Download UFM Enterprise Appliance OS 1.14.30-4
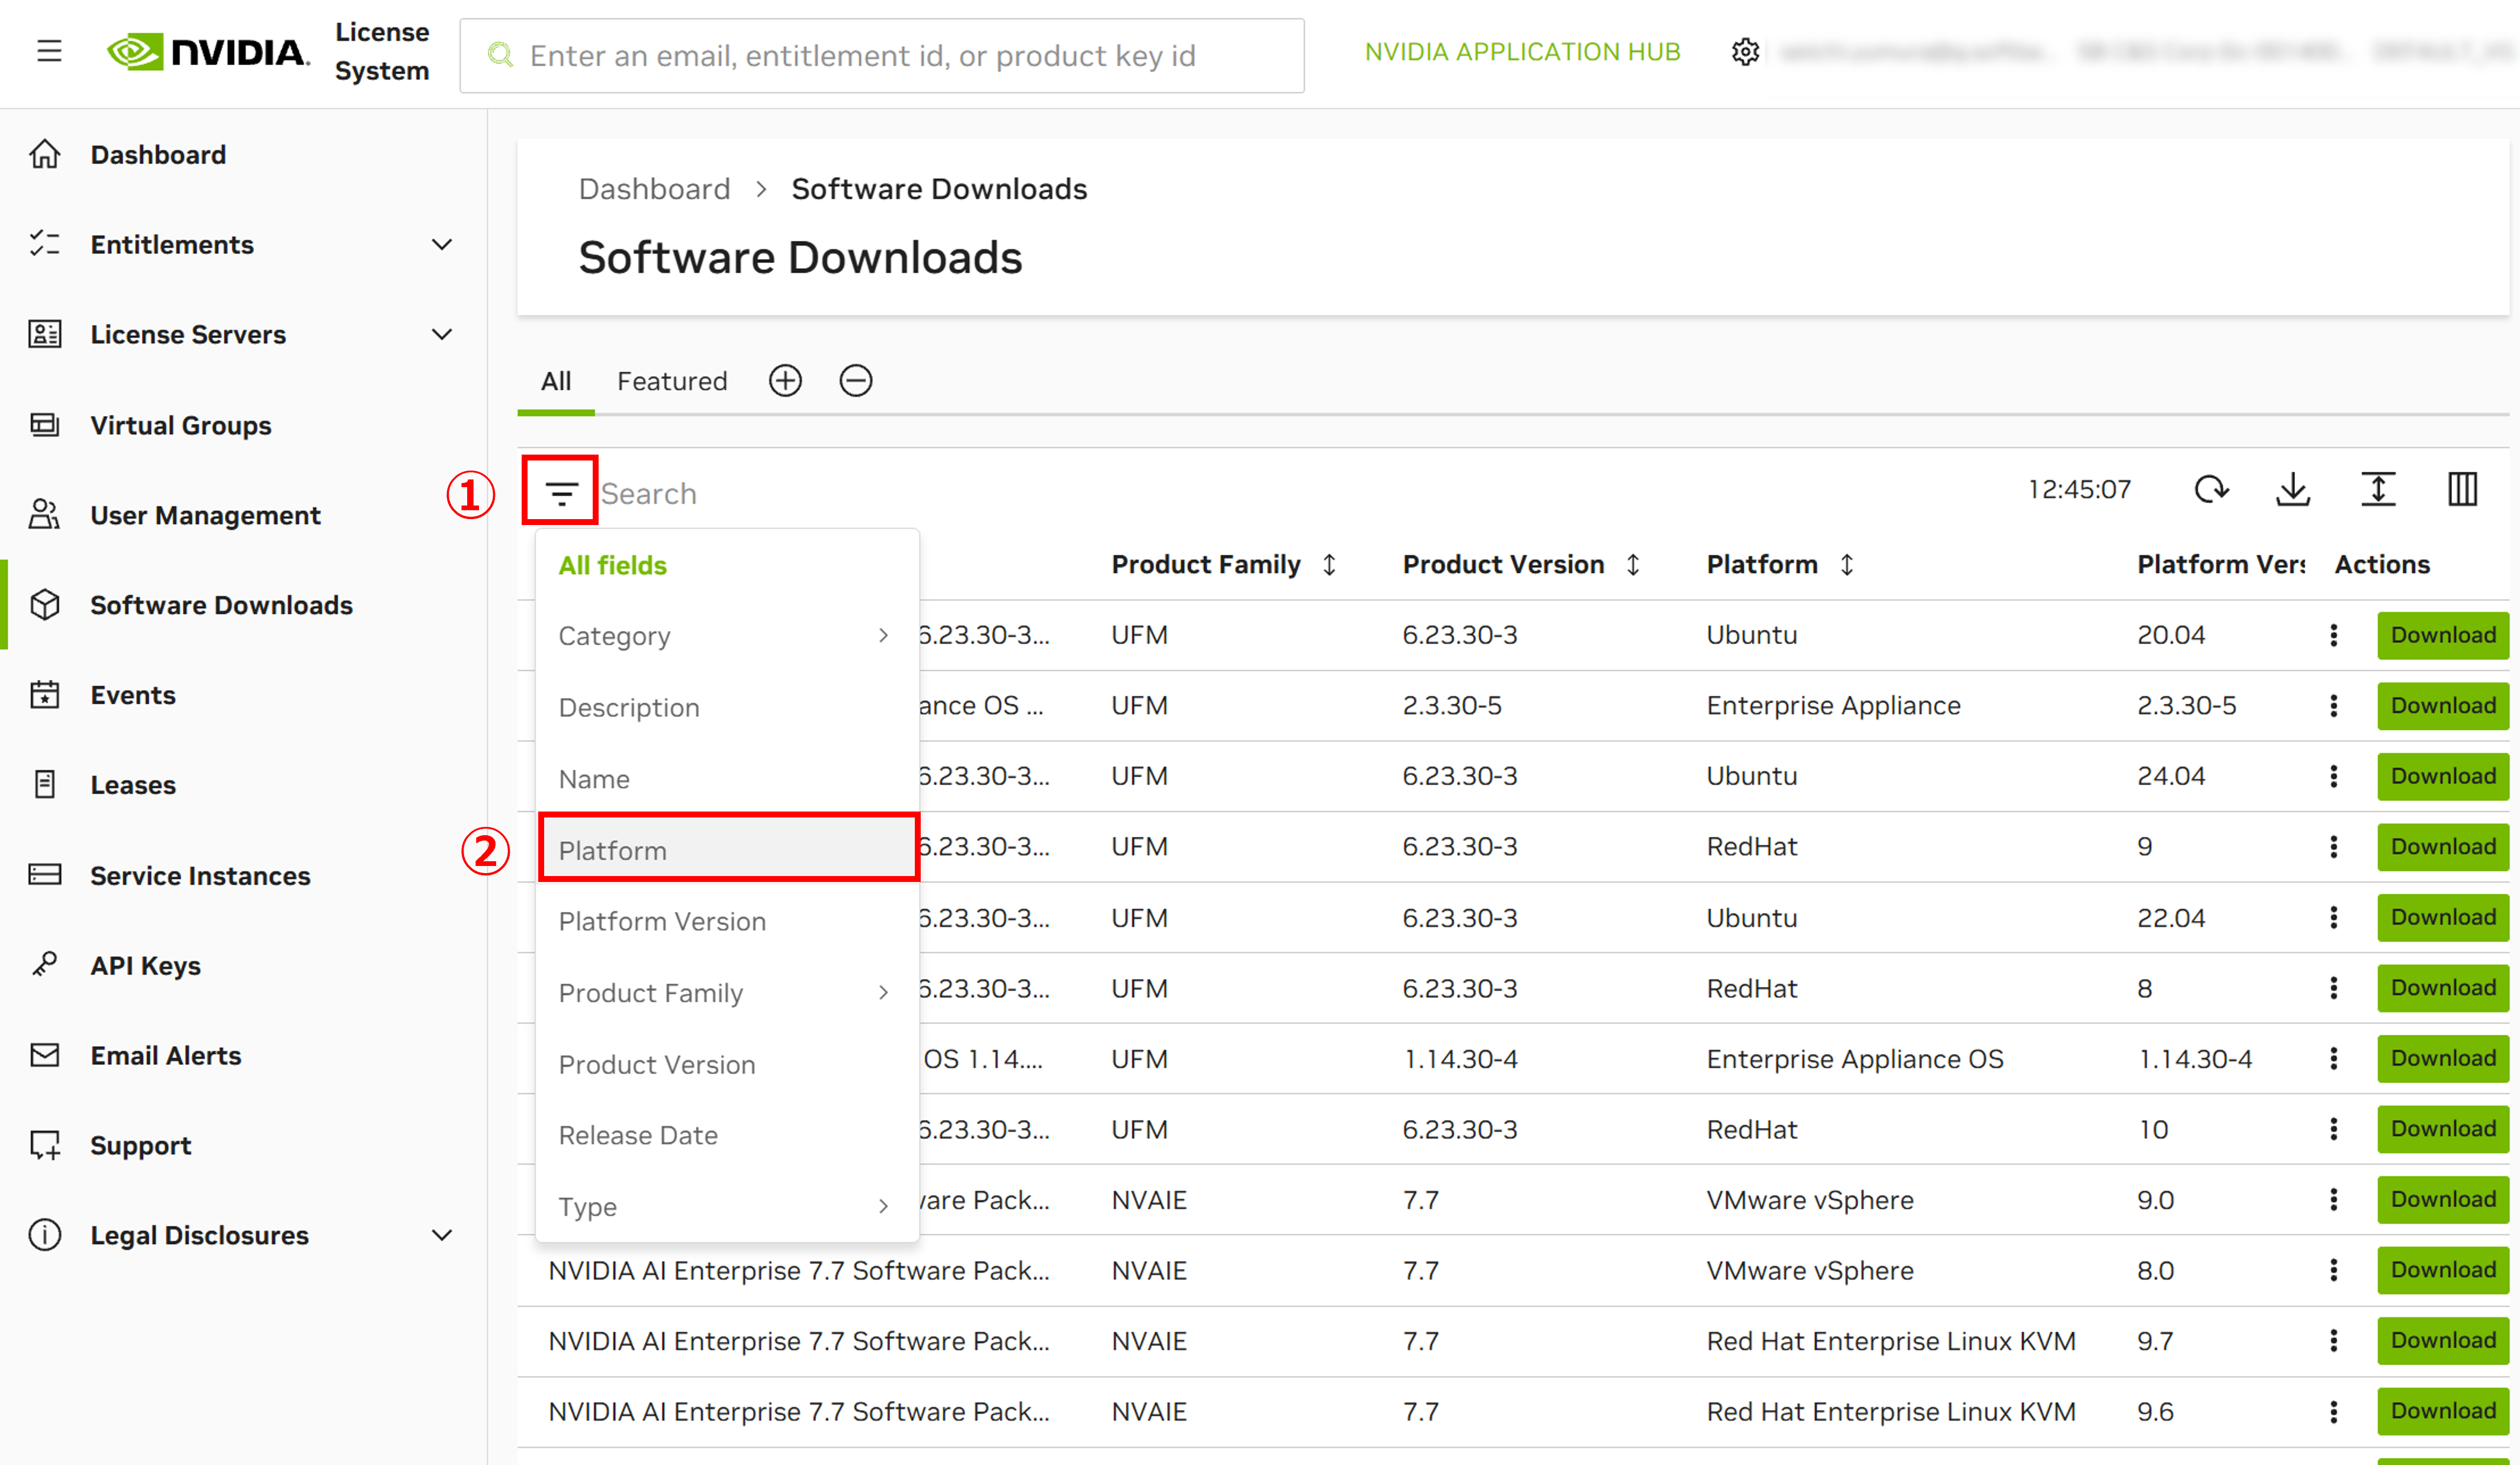The height and width of the screenshot is (1465, 2520). click(x=2442, y=1059)
